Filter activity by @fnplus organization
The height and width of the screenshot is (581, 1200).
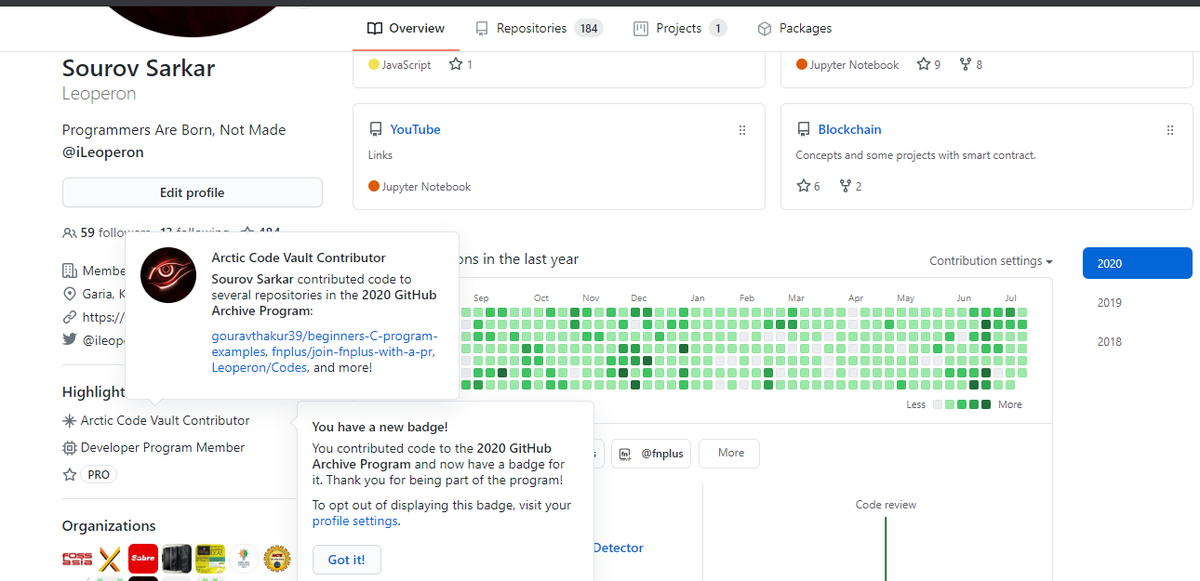coord(652,454)
